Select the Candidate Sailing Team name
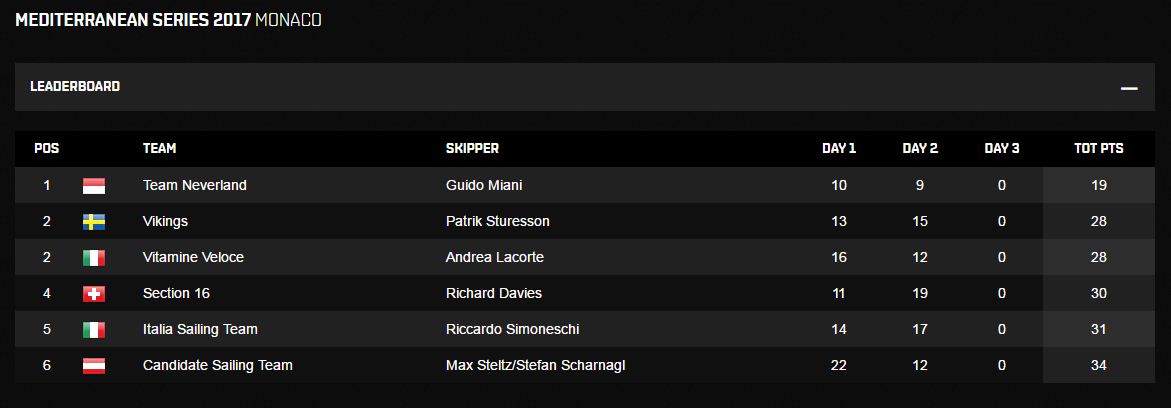Viewport: 1171px width, 408px height. click(217, 365)
